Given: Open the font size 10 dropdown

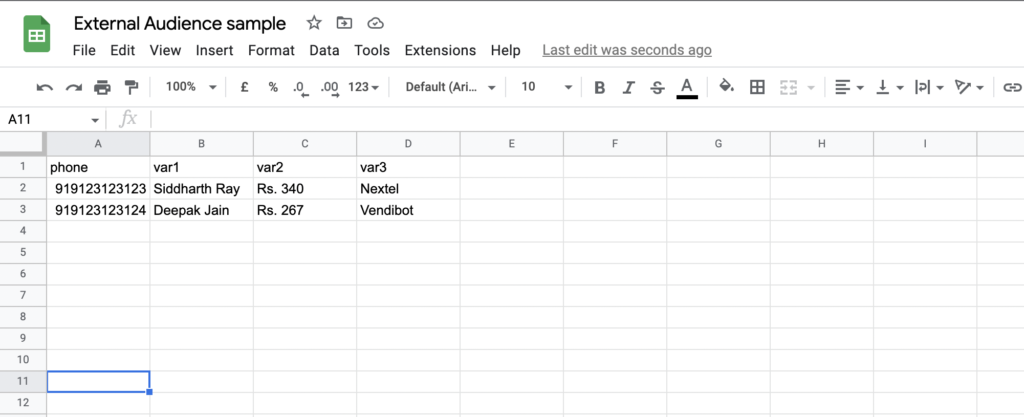Looking at the screenshot, I should 547,87.
